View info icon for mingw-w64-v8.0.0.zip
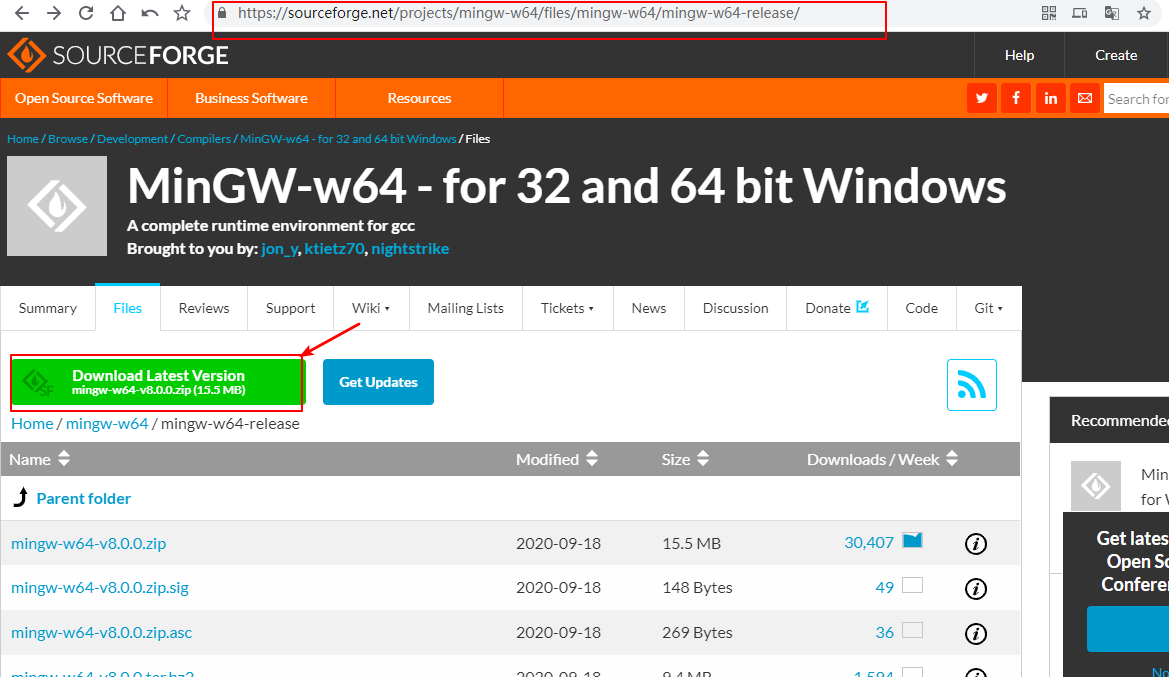1169x677 pixels. click(x=976, y=544)
